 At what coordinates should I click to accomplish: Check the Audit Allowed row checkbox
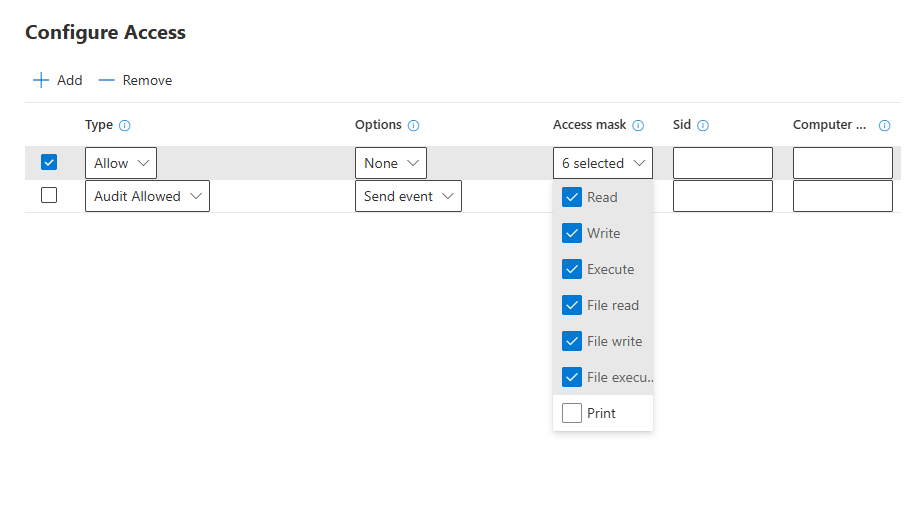click(x=49, y=195)
